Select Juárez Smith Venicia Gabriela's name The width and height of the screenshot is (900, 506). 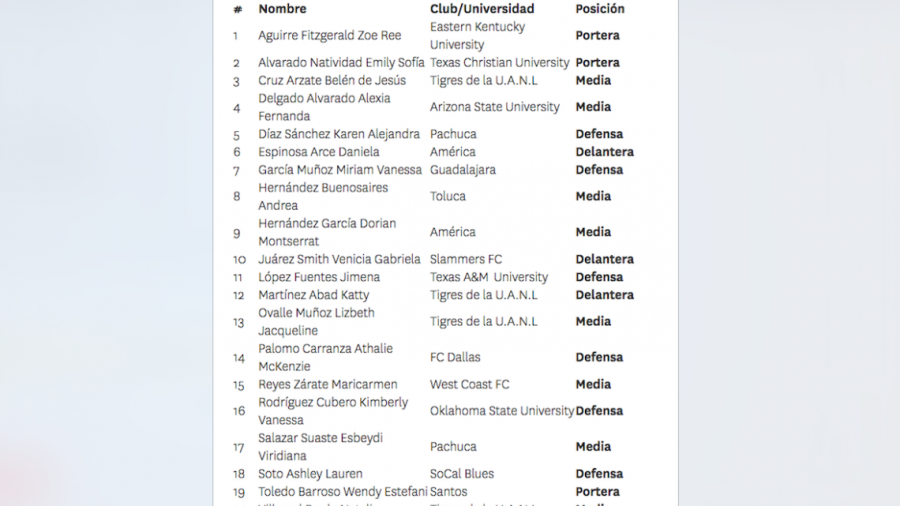(x=338, y=259)
